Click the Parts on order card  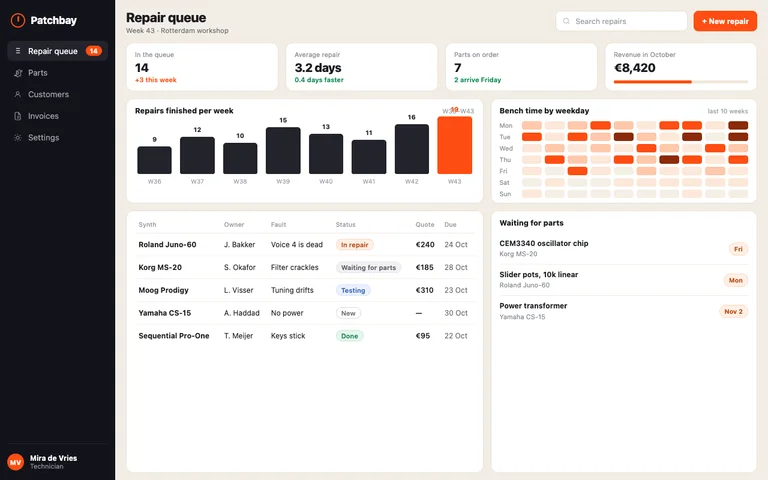[x=521, y=67]
